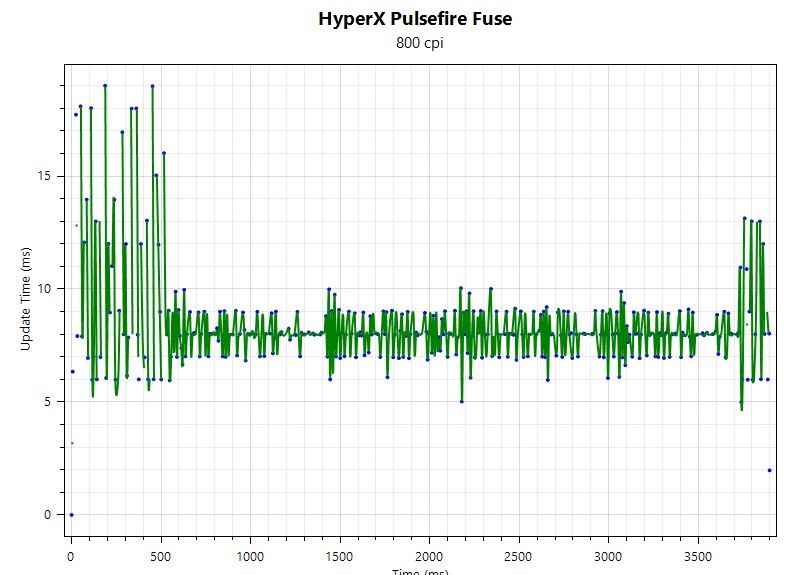788x575 pixels.
Task: Click the 'Update Time (ms)' axis label
Action: click(x=25, y=299)
